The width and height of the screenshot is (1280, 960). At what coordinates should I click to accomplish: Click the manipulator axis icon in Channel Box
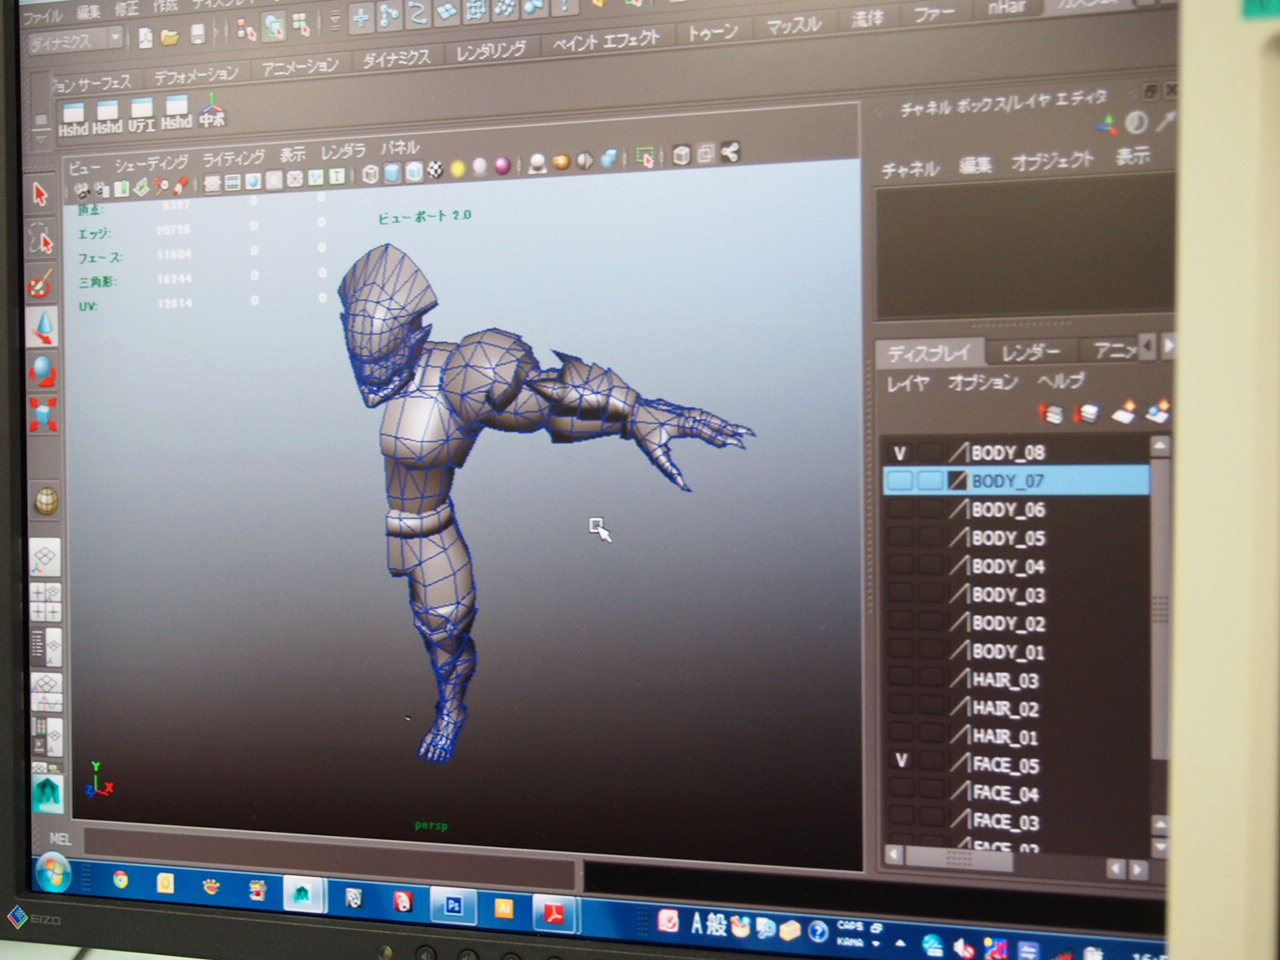(1108, 125)
